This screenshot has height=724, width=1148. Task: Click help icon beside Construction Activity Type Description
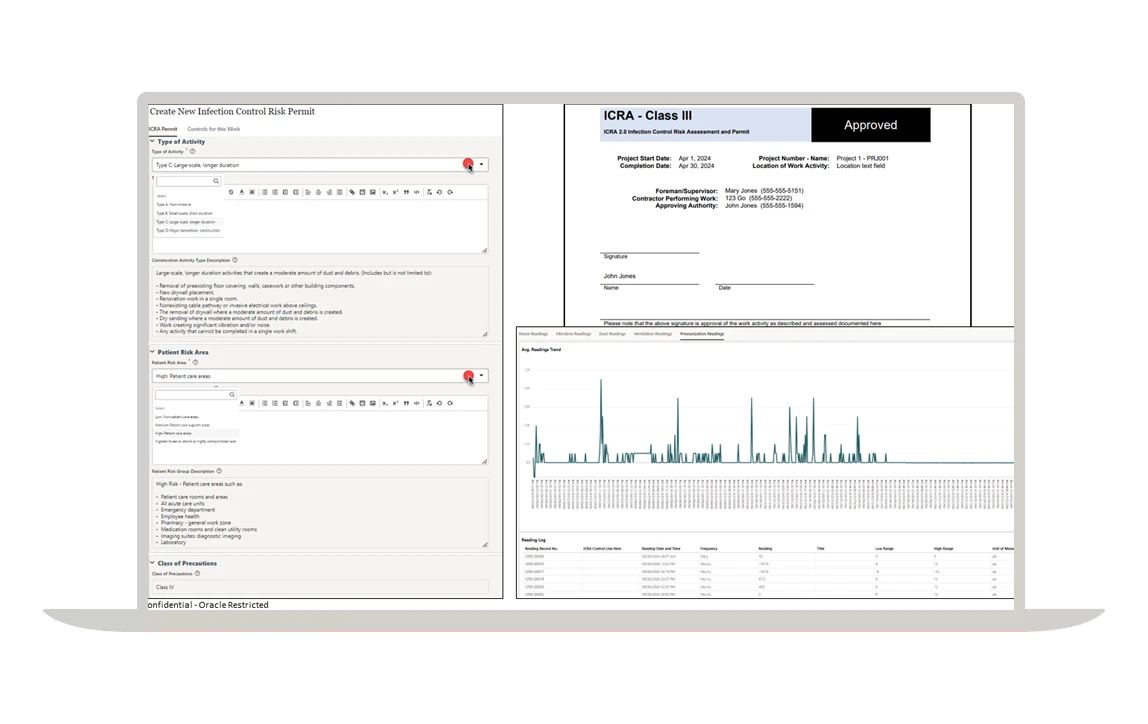pos(235,260)
